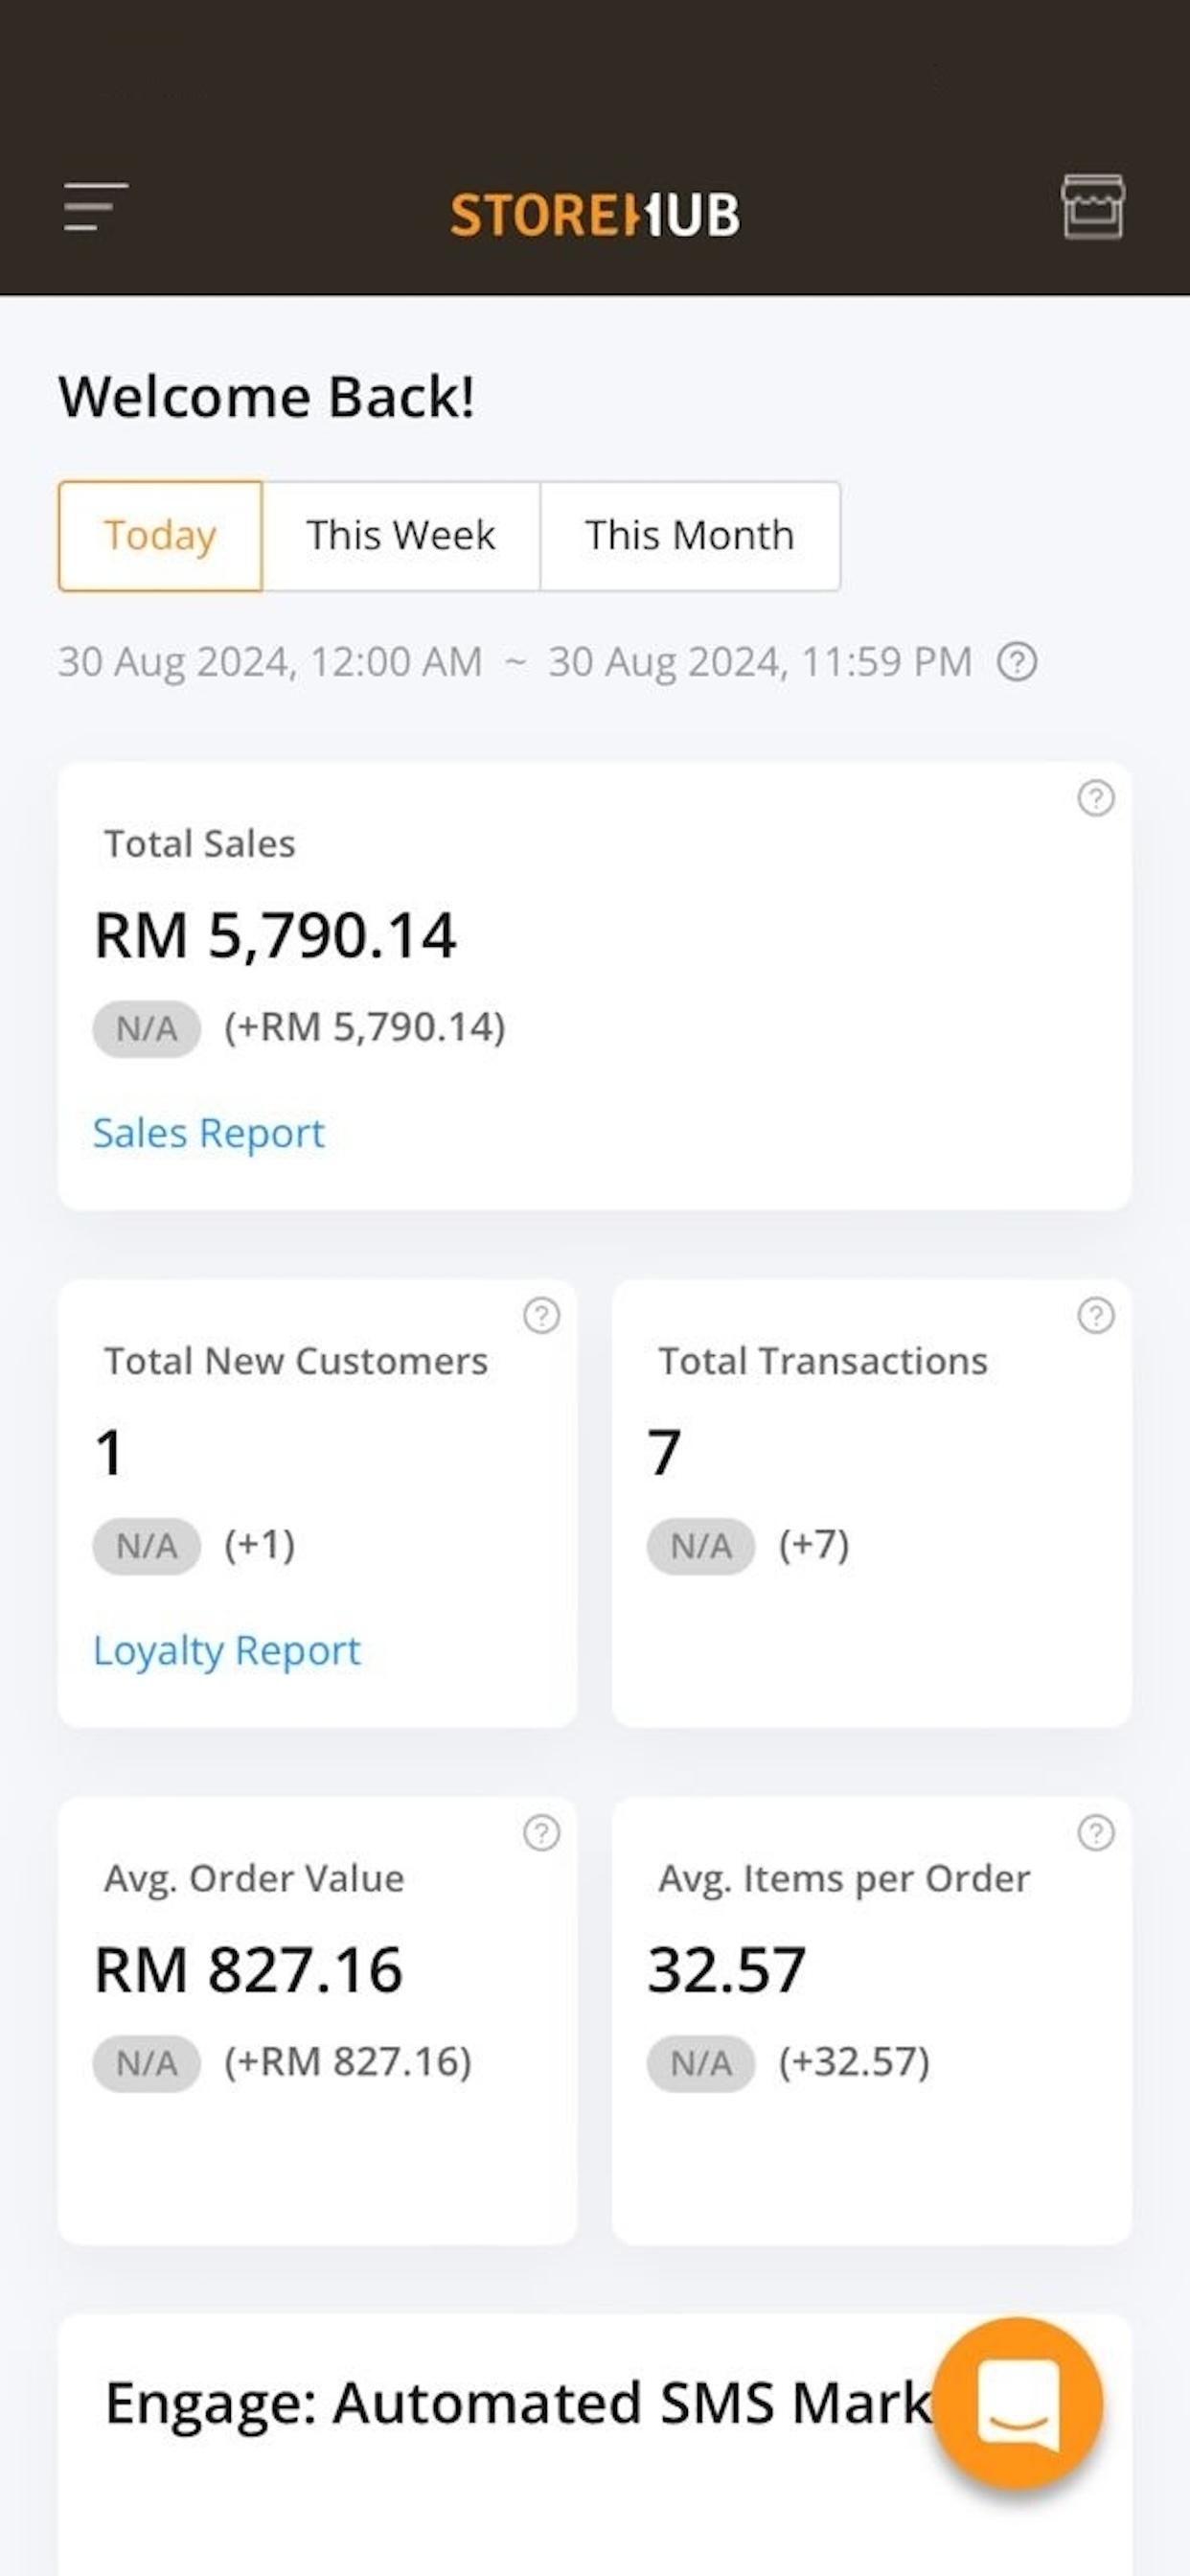
Task: Click Total Sales help icon
Action: [1096, 798]
